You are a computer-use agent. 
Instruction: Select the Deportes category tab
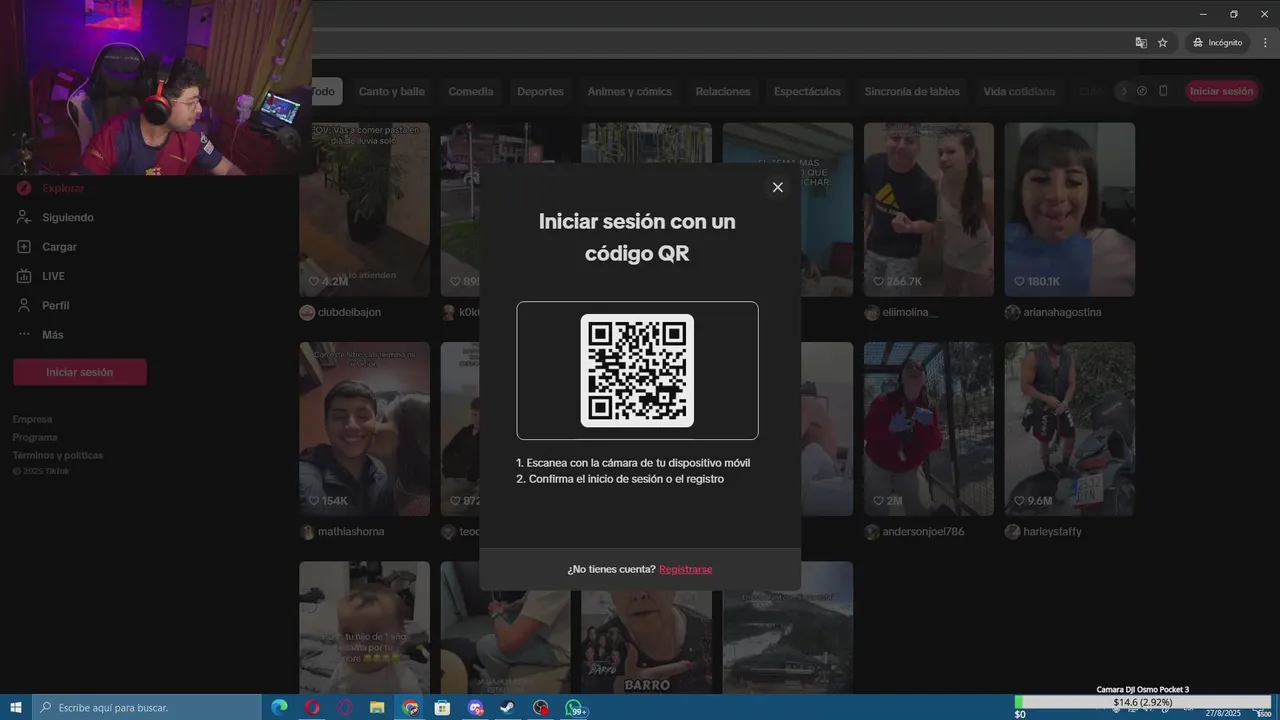point(540,91)
